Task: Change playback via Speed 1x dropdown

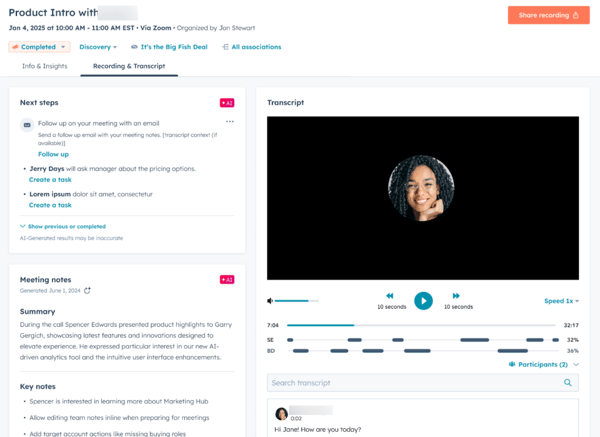Action: click(561, 301)
